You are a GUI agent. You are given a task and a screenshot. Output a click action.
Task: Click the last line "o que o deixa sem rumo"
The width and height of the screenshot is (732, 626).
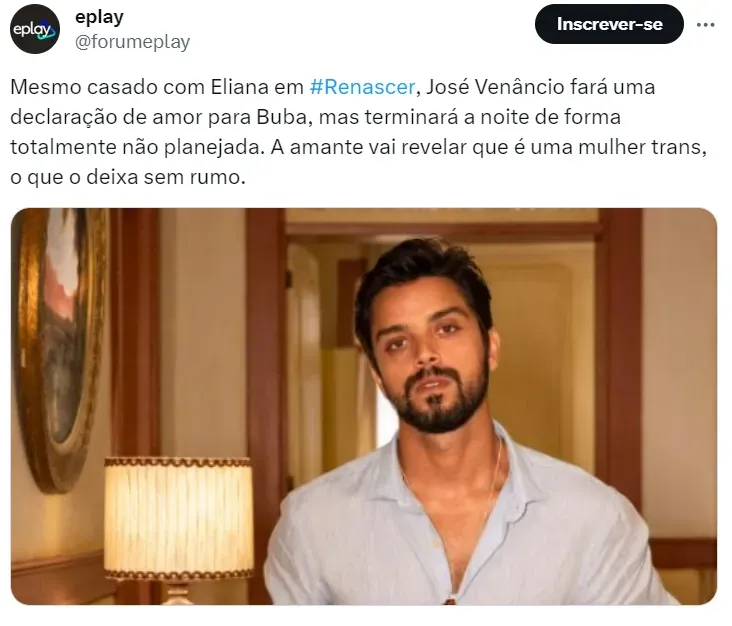pyautogui.click(x=127, y=177)
